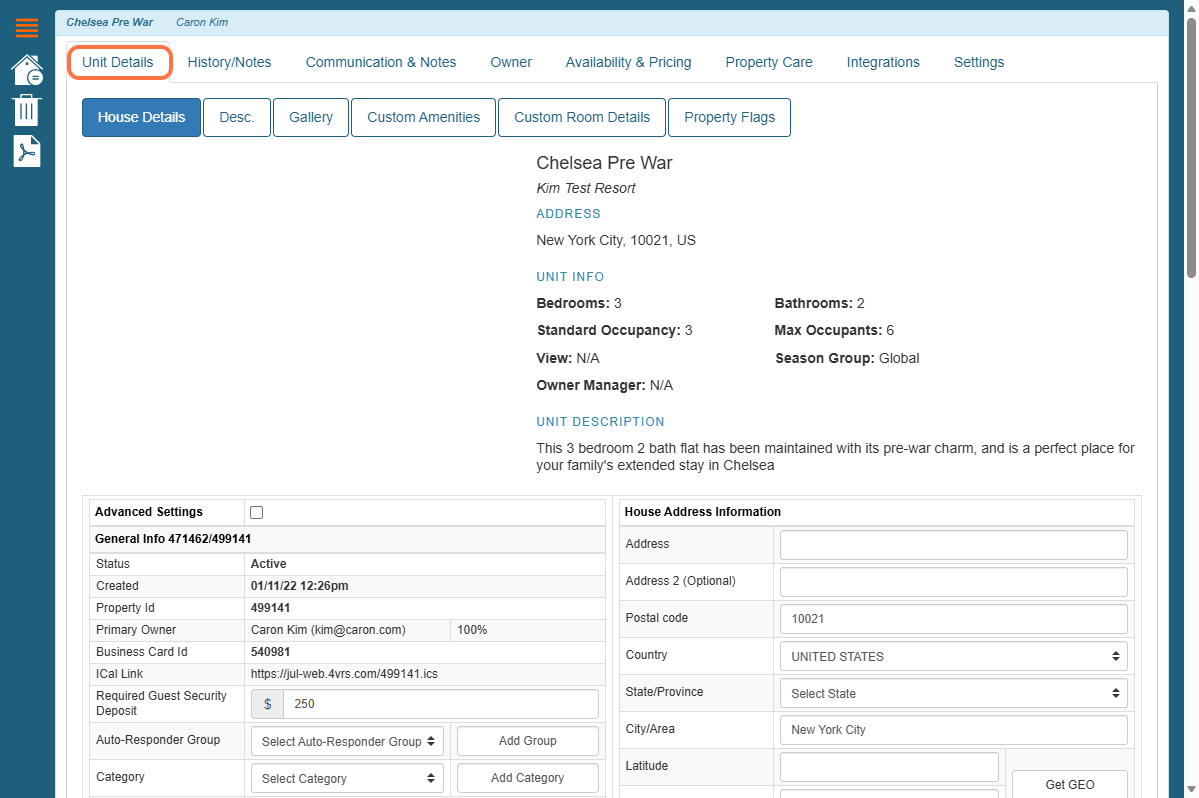Open the Integrations tab

pyautogui.click(x=883, y=63)
